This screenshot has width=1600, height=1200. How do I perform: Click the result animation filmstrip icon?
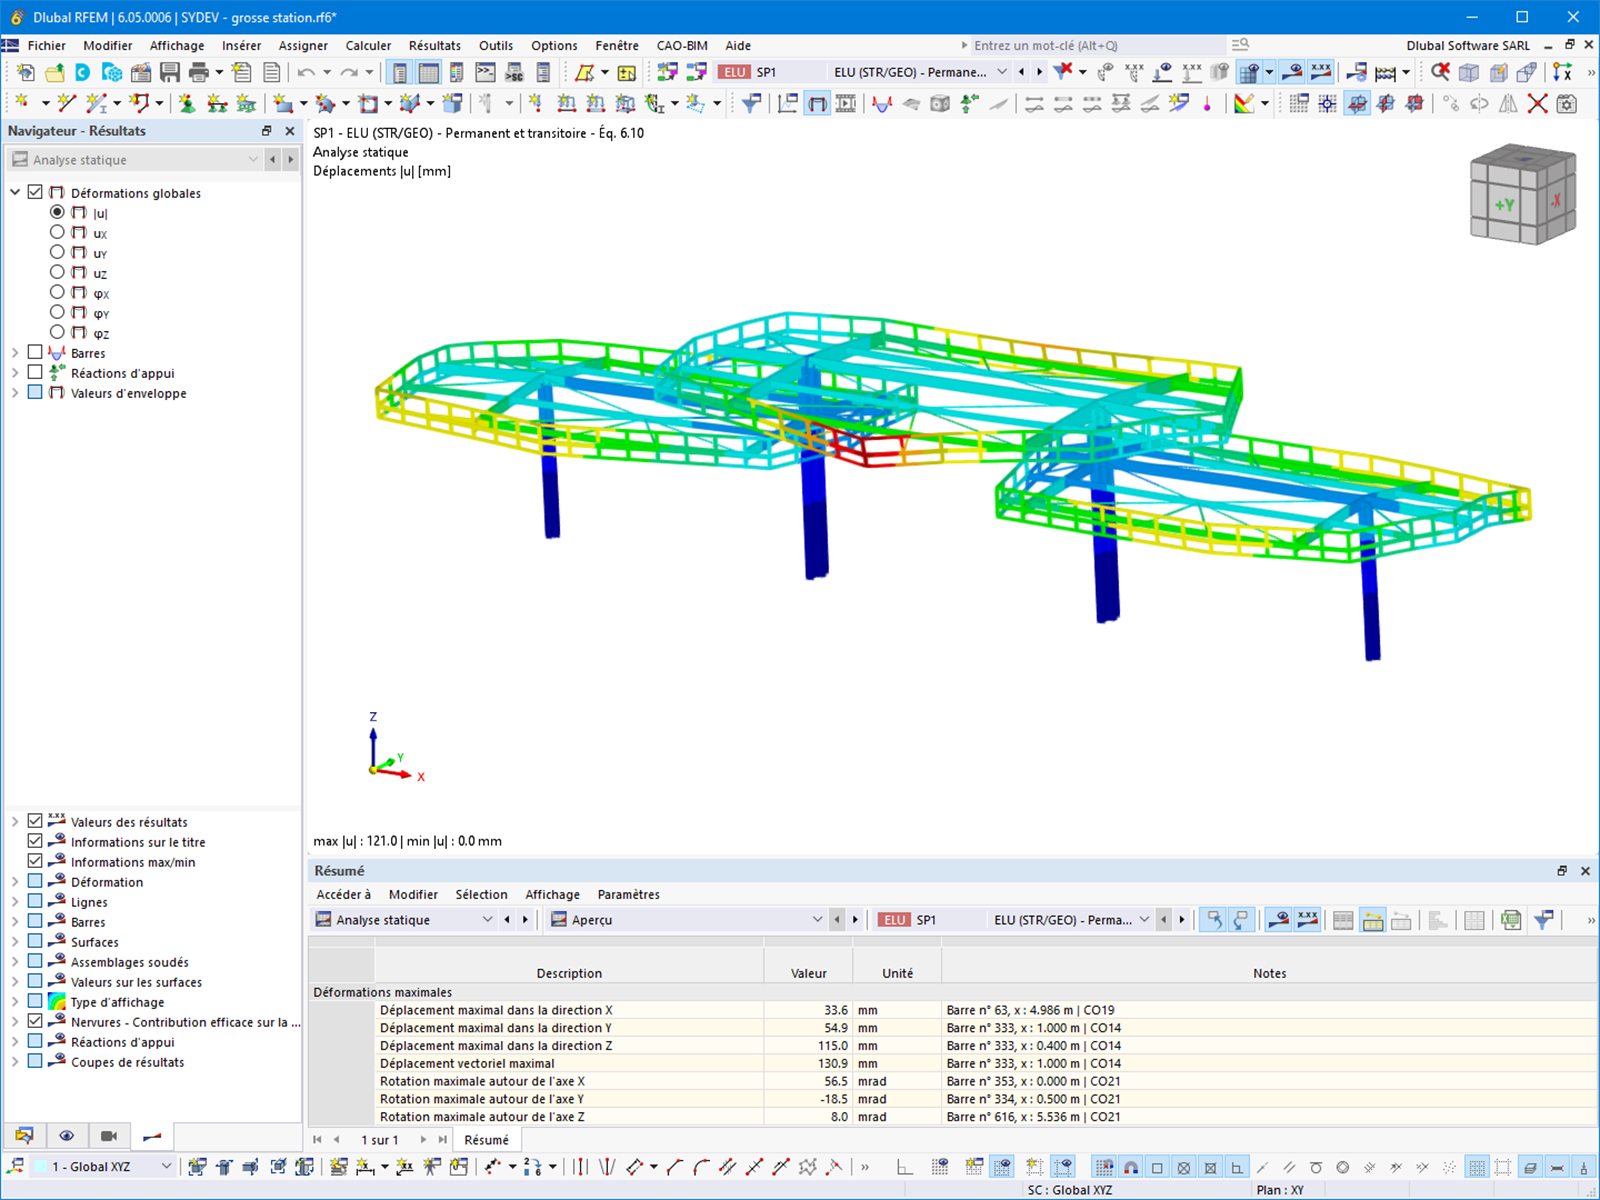(846, 103)
